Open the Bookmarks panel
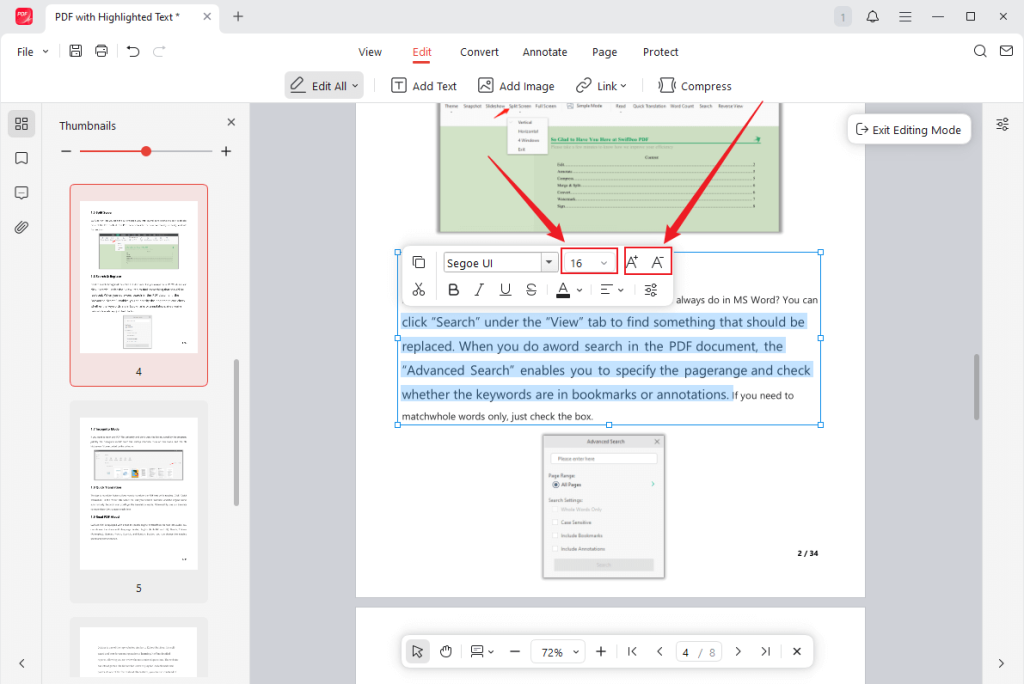The height and width of the screenshot is (684, 1024). point(21,158)
